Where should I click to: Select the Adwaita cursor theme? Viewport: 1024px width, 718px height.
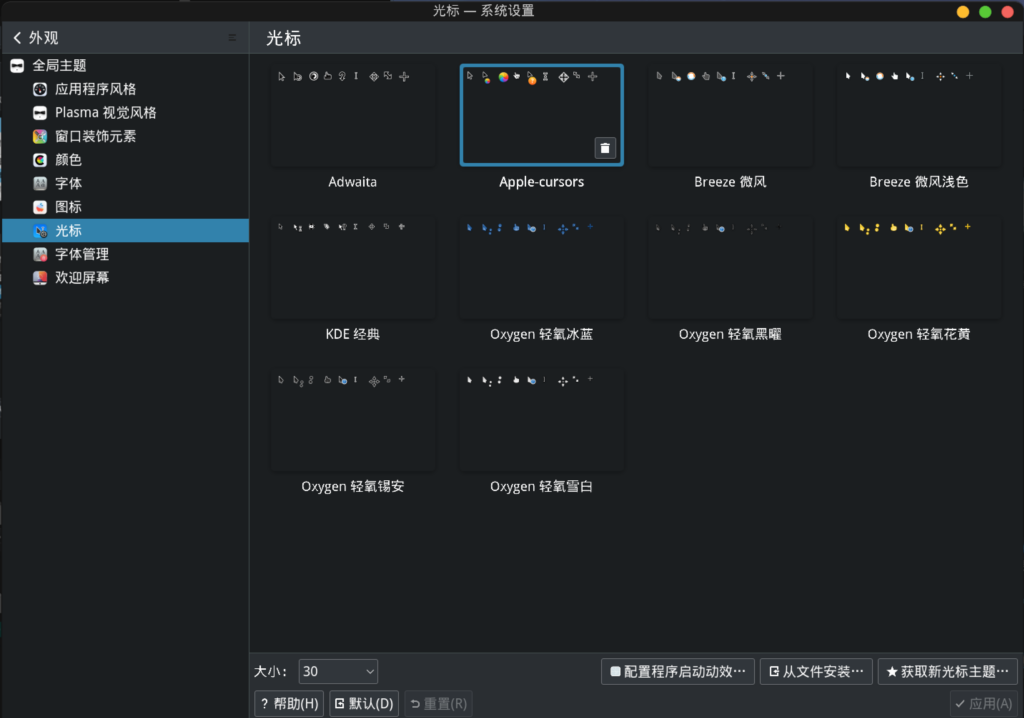(x=353, y=115)
